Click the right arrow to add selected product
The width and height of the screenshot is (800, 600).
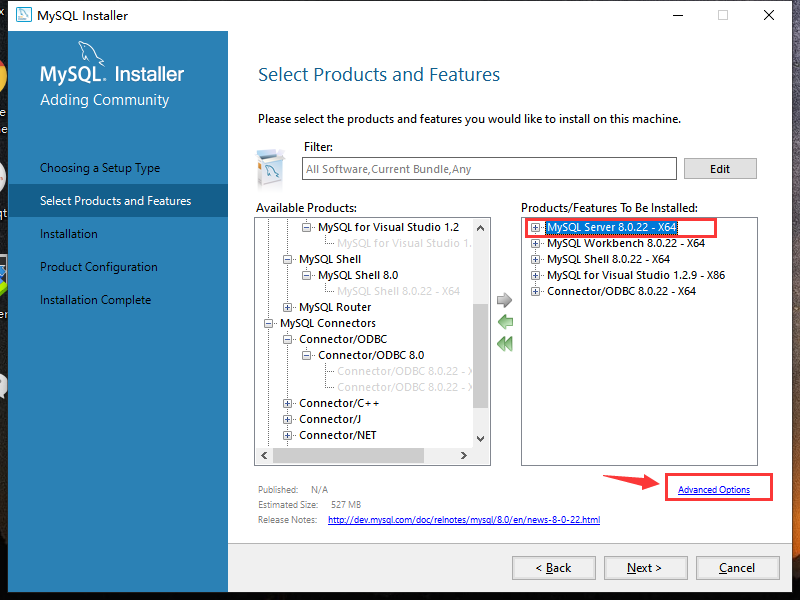point(505,299)
